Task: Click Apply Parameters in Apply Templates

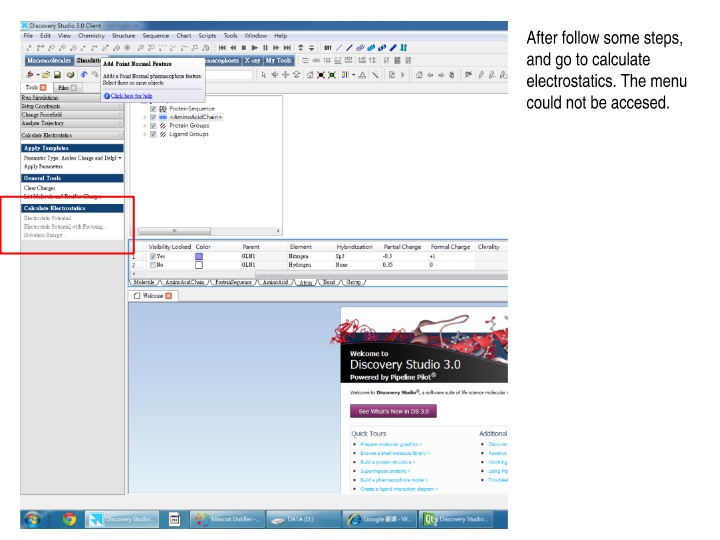Action: 43,167
